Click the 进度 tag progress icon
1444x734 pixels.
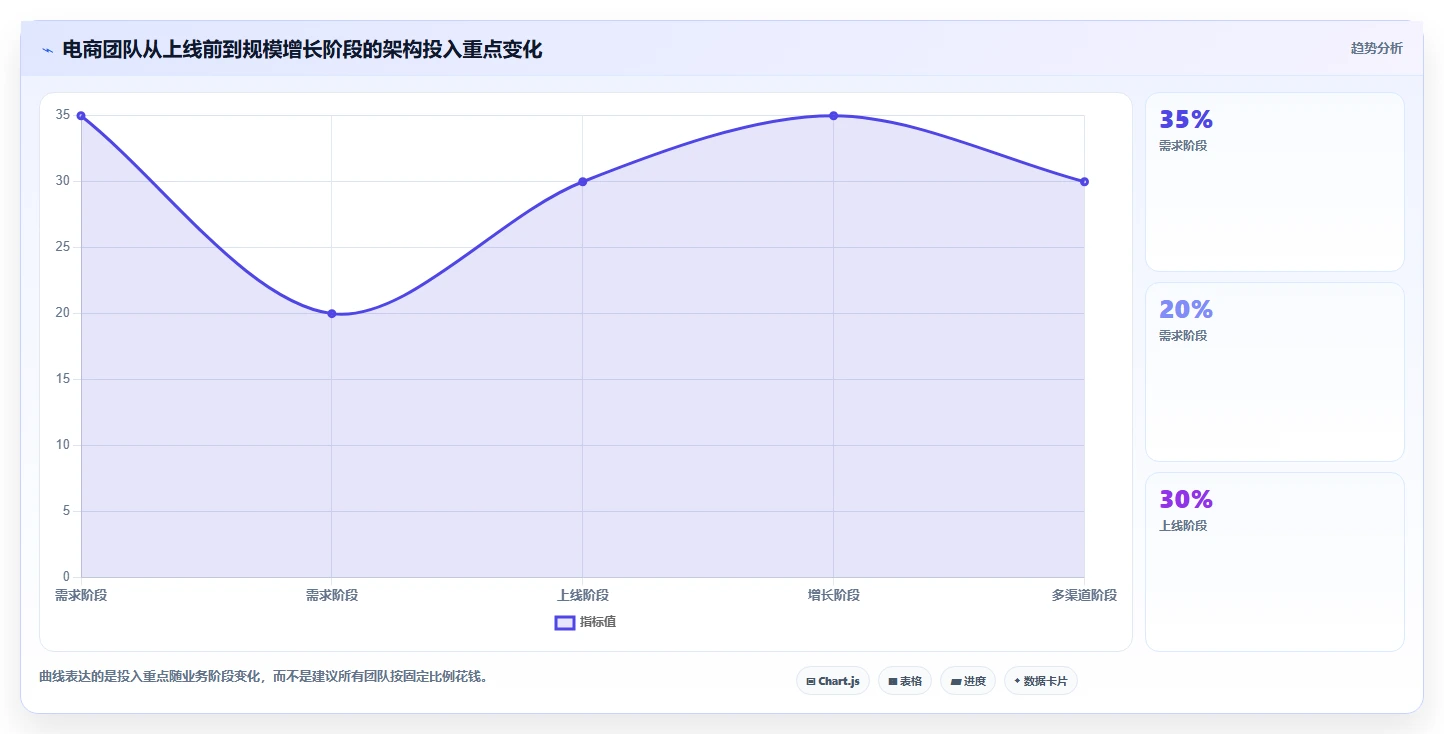956,681
